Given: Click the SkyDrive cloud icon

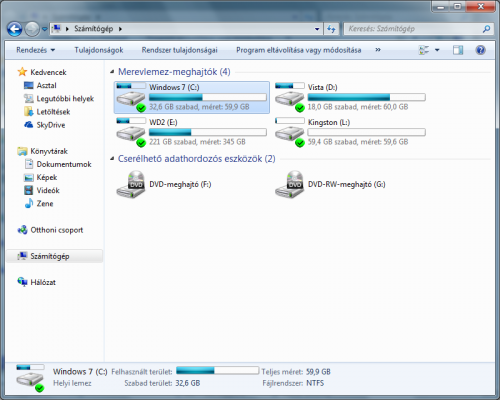Looking at the screenshot, I should [28, 125].
